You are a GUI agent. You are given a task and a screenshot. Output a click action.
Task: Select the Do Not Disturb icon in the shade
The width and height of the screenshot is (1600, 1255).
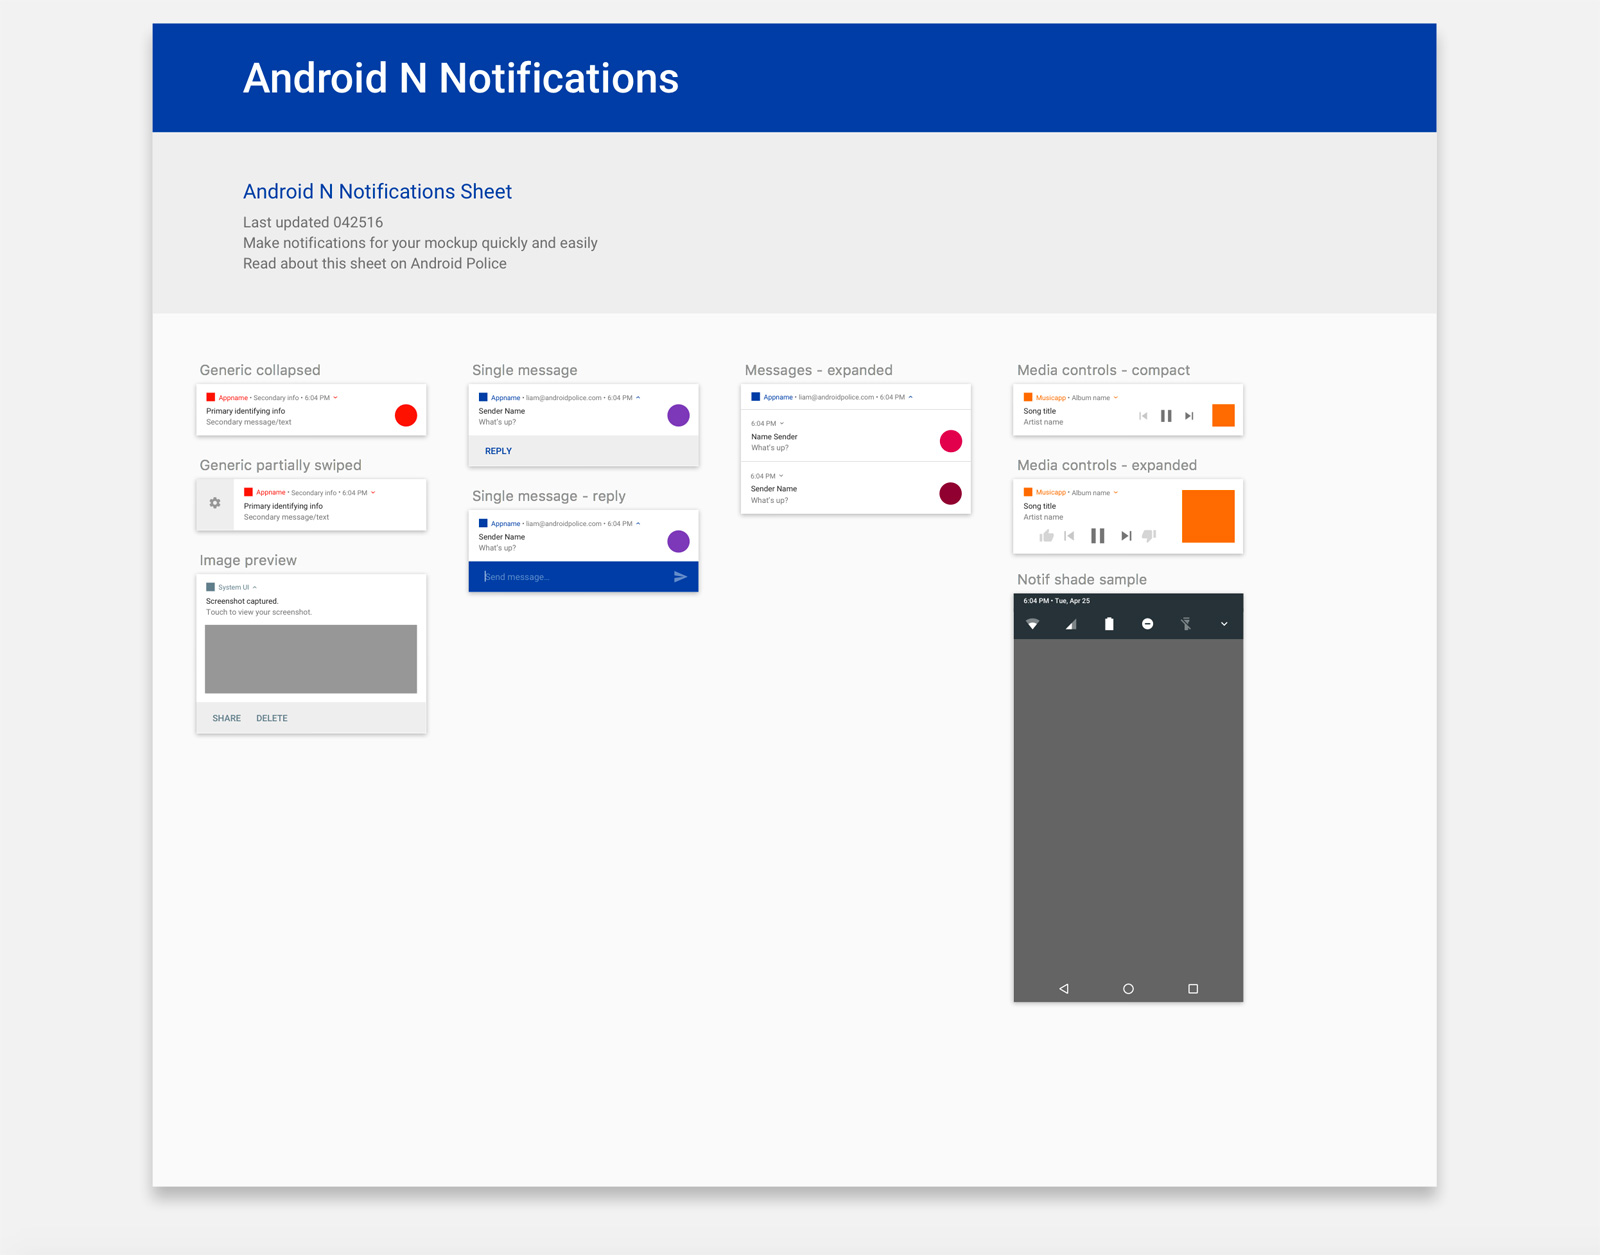1147,623
